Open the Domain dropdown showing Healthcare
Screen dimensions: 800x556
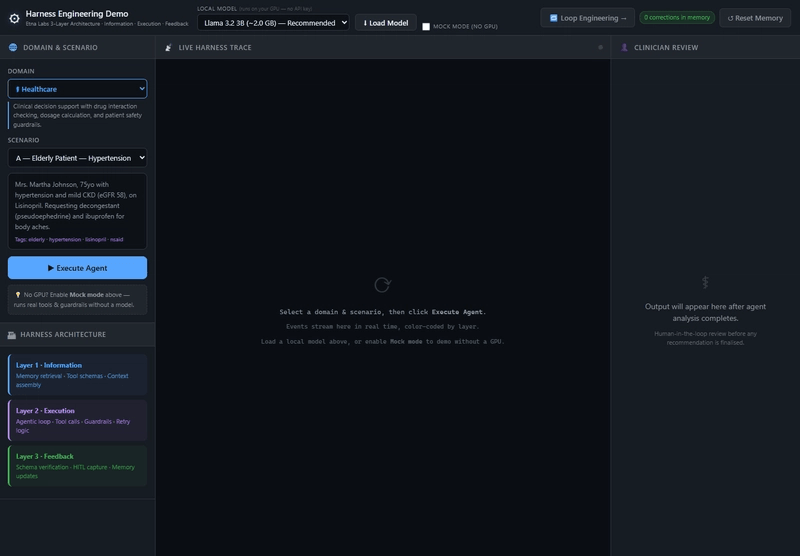[78, 89]
